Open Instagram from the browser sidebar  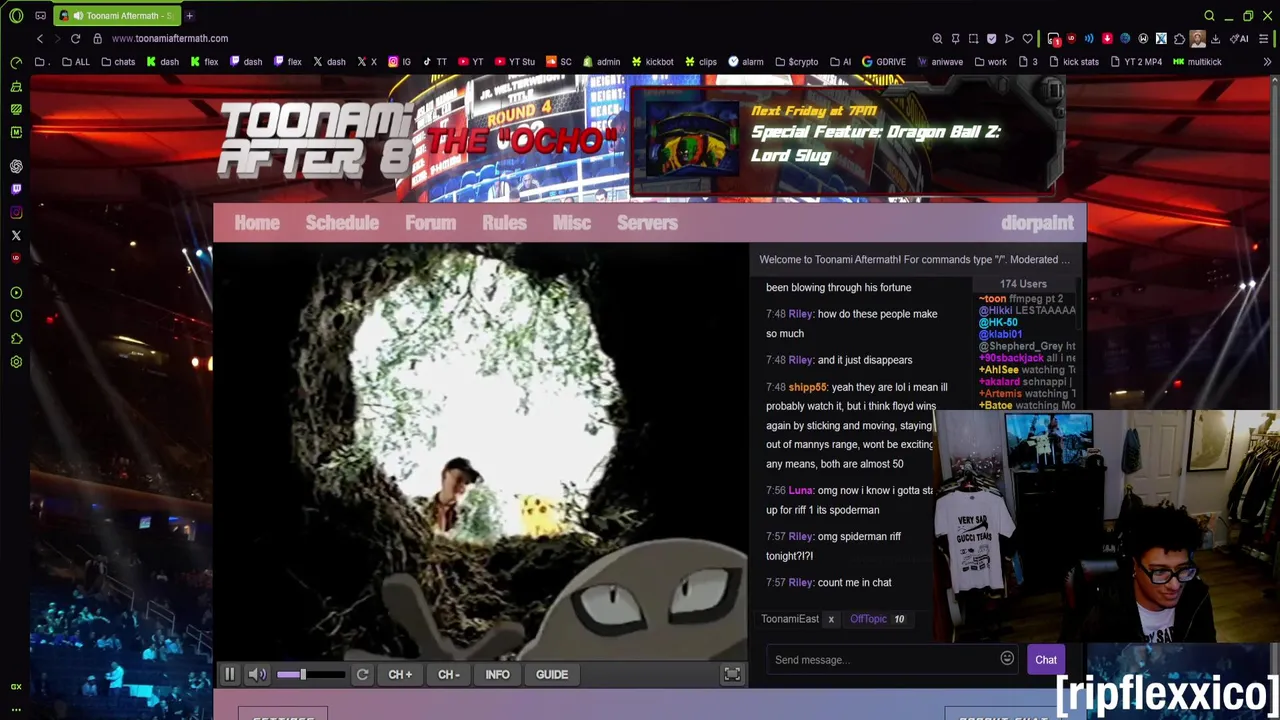tap(16, 212)
